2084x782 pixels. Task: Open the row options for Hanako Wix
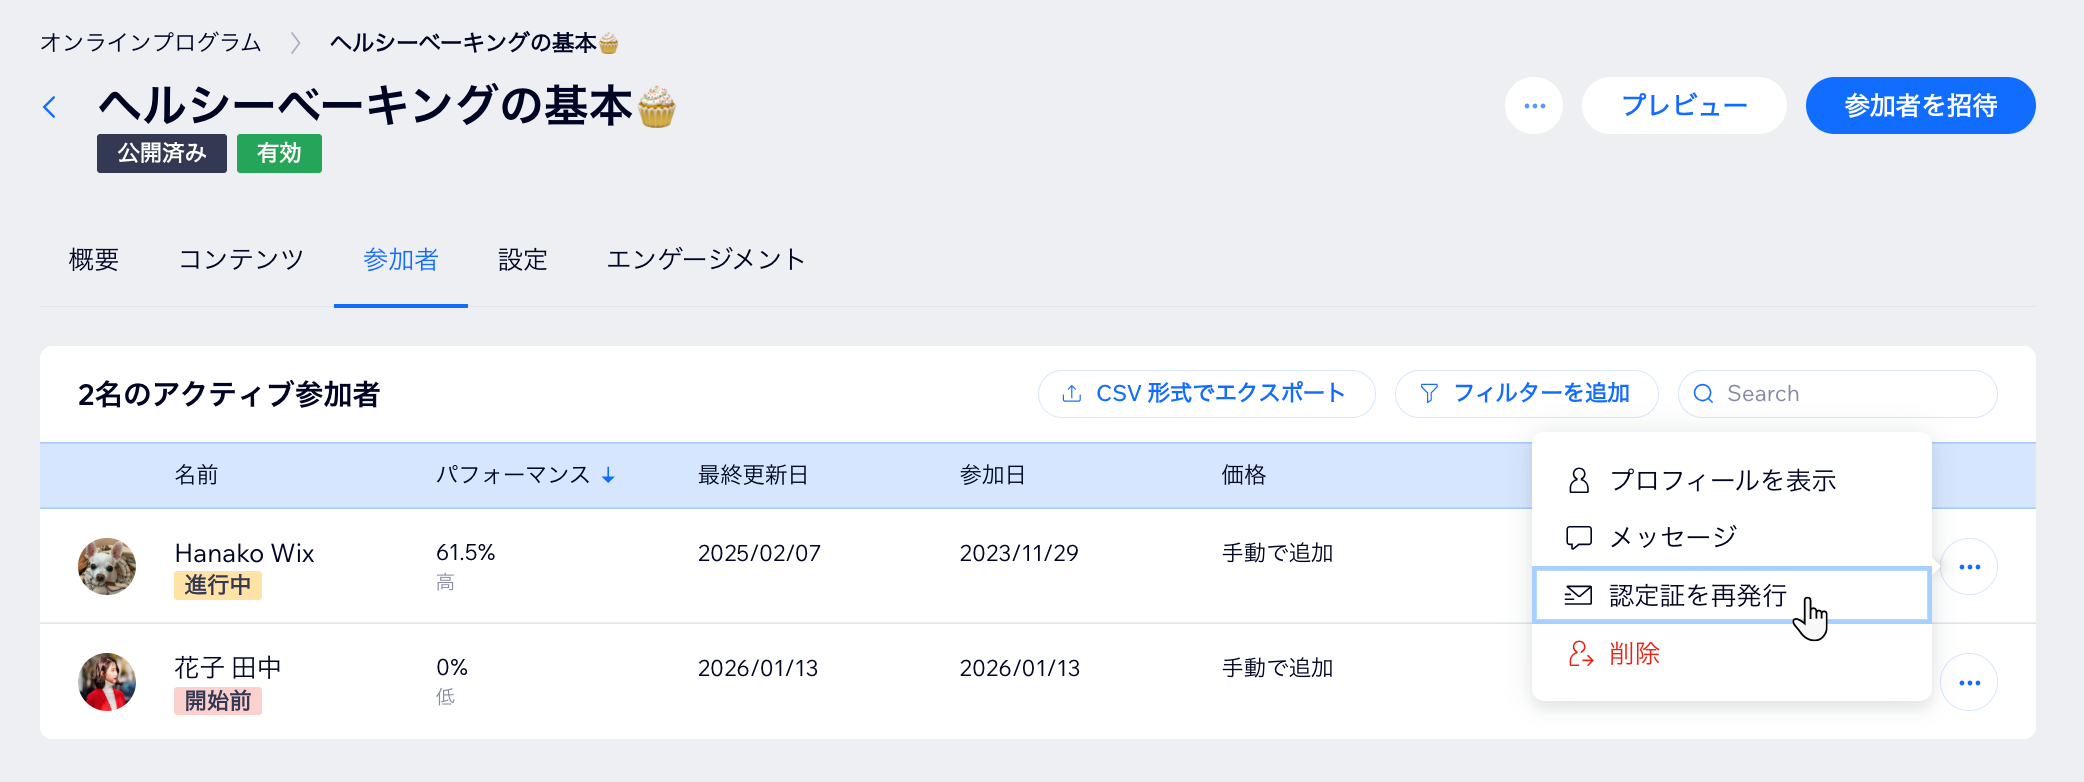click(1969, 567)
